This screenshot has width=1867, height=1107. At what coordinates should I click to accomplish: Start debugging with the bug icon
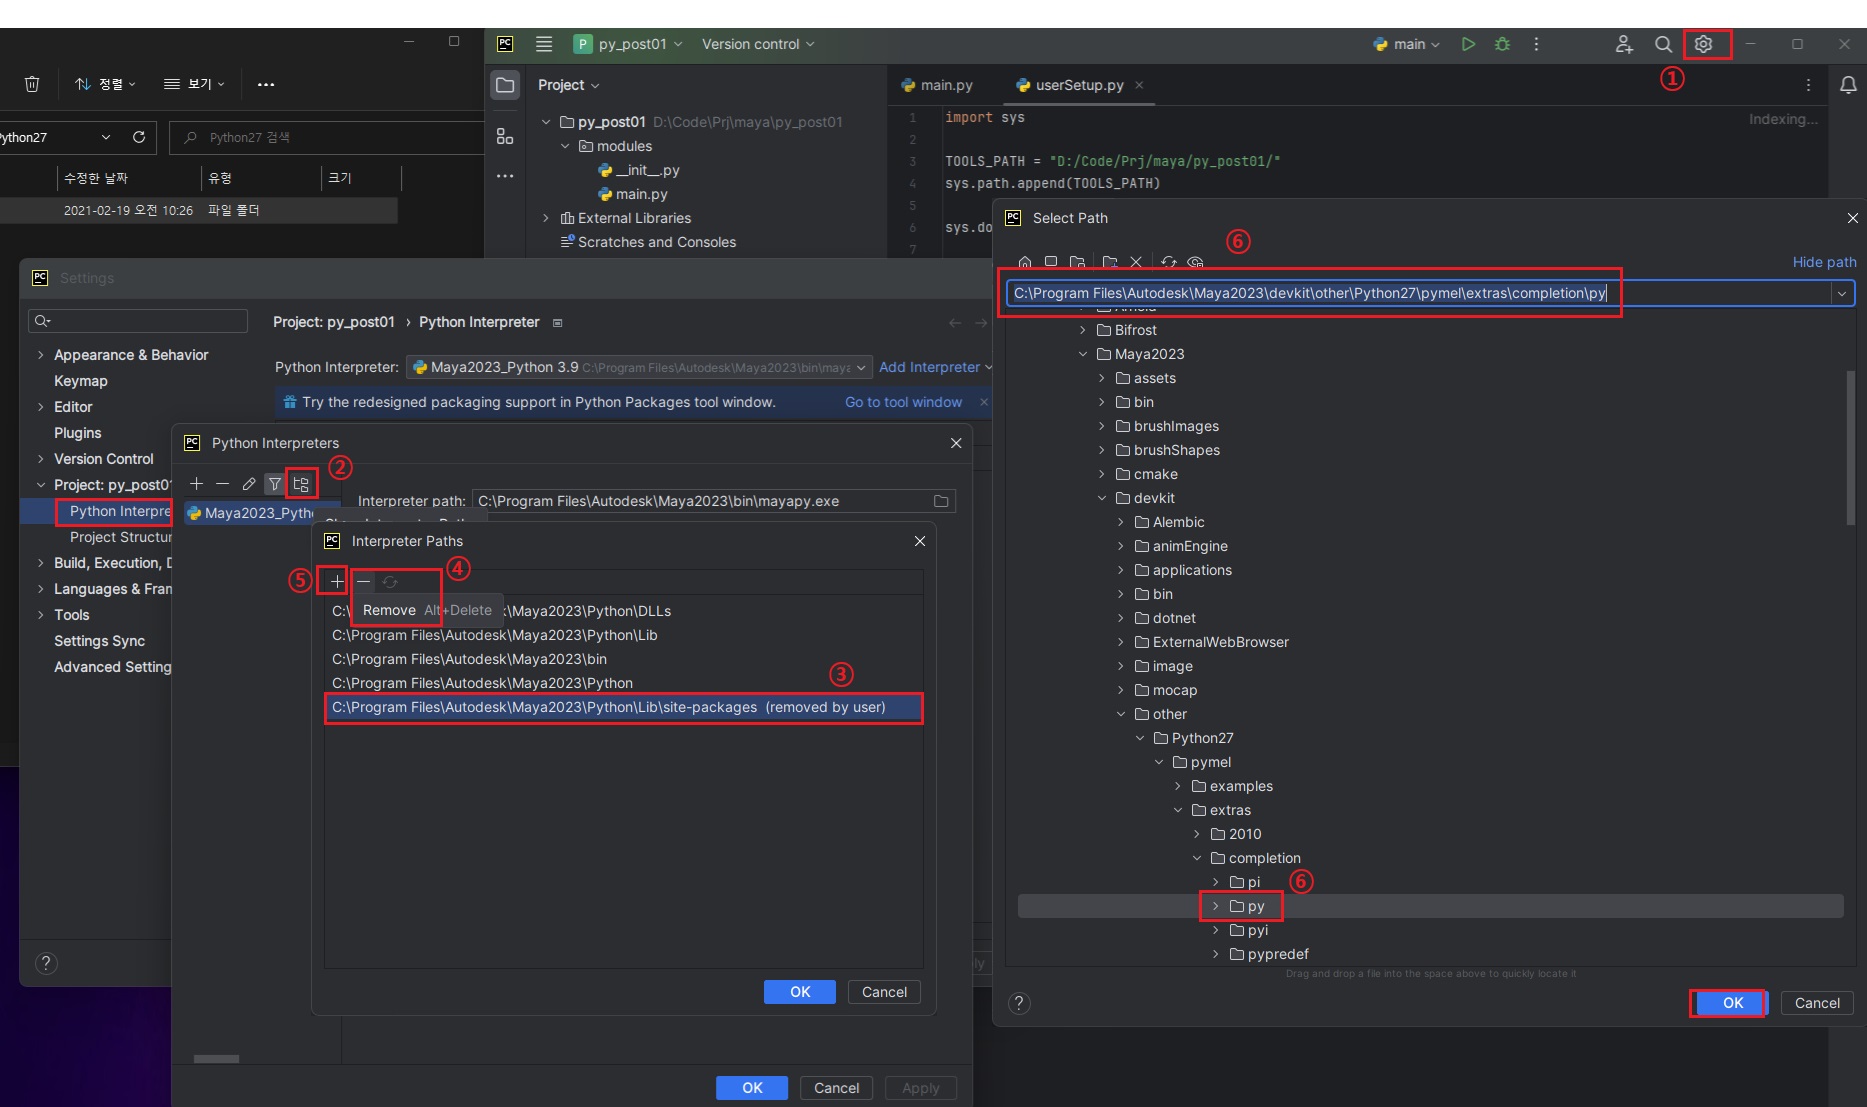[1502, 44]
